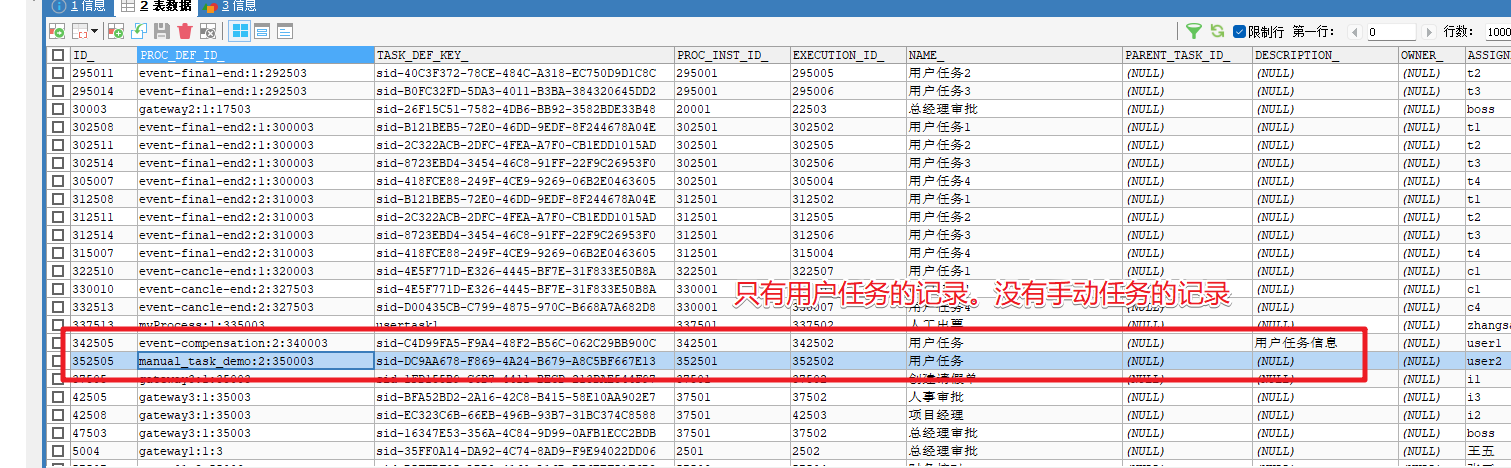
Task: Select assignee cell zhangsa in row 337513
Action: tap(1488, 325)
